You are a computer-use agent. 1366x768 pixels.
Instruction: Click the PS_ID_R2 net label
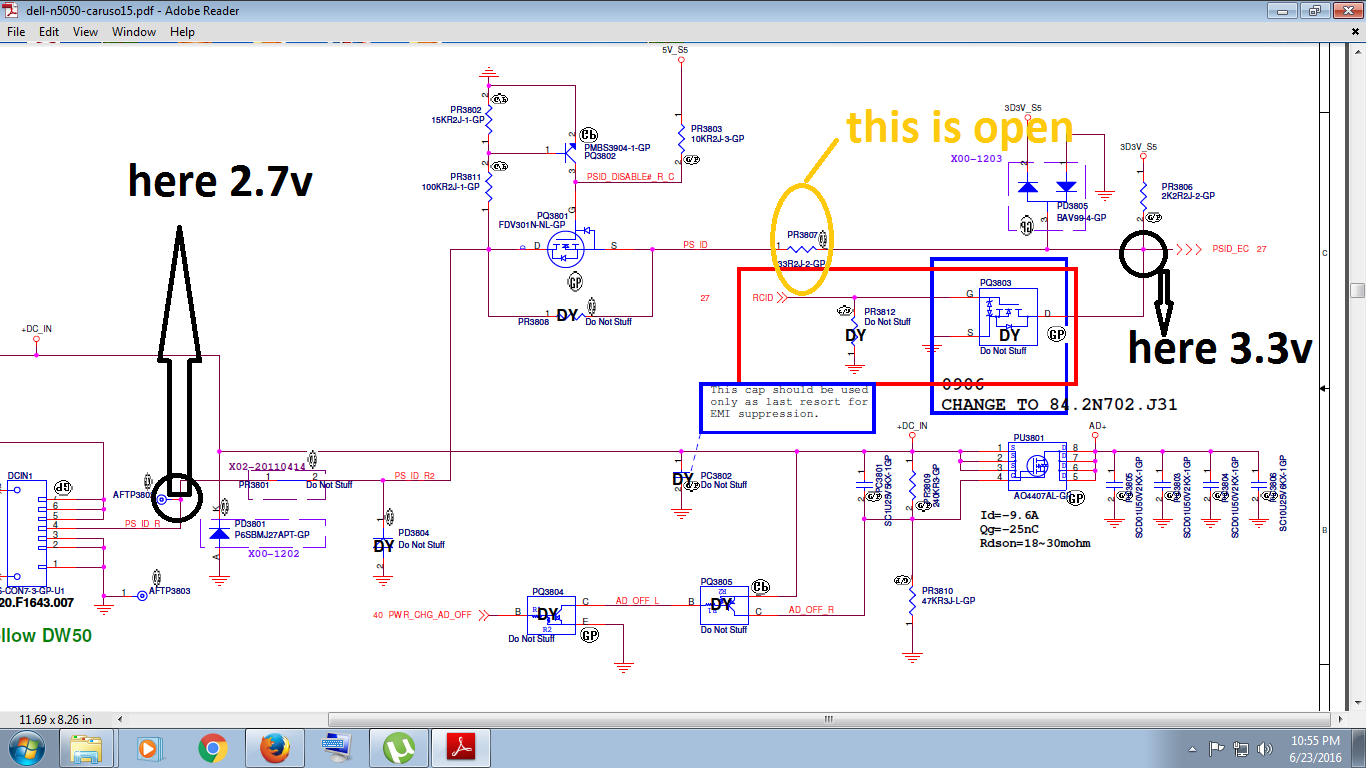[414, 476]
